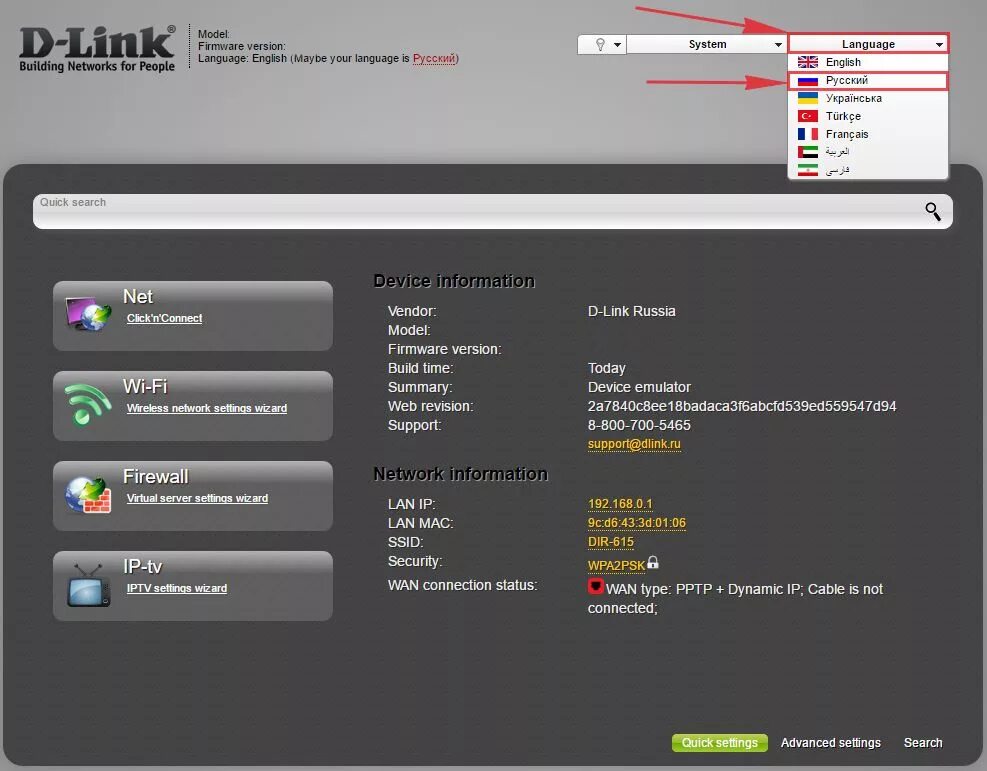This screenshot has height=771, width=987.
Task: Click the LAN IP 192.168.0.1 link
Action: coord(620,504)
